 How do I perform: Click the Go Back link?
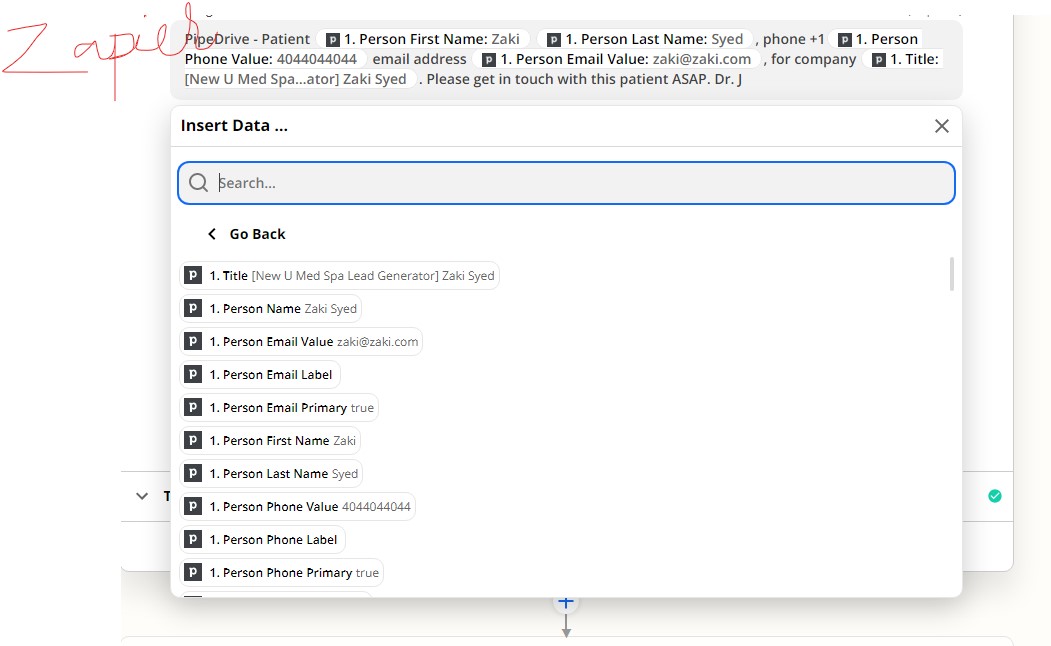(x=257, y=234)
